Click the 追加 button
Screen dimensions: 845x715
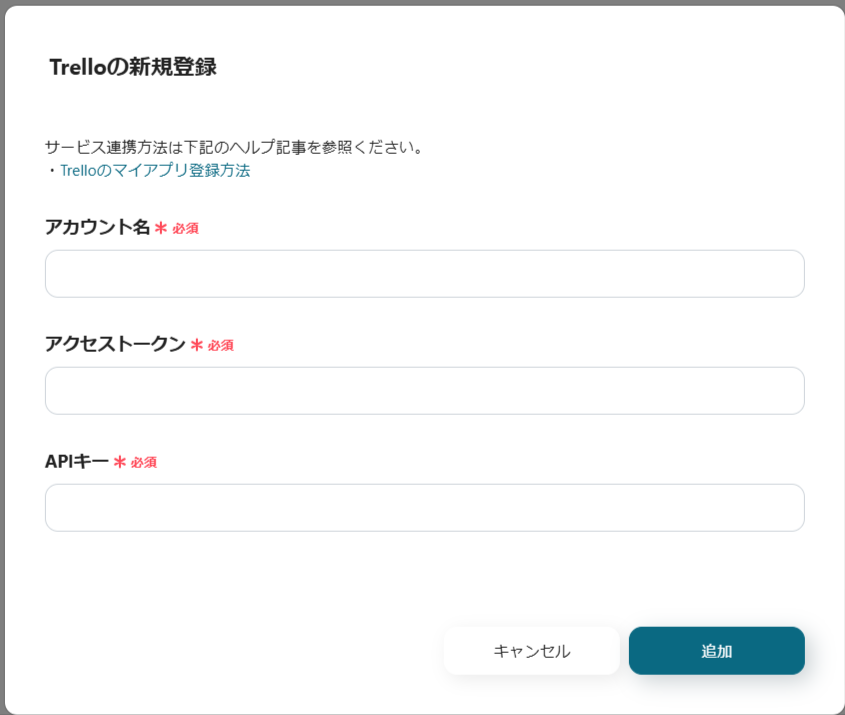coord(717,651)
